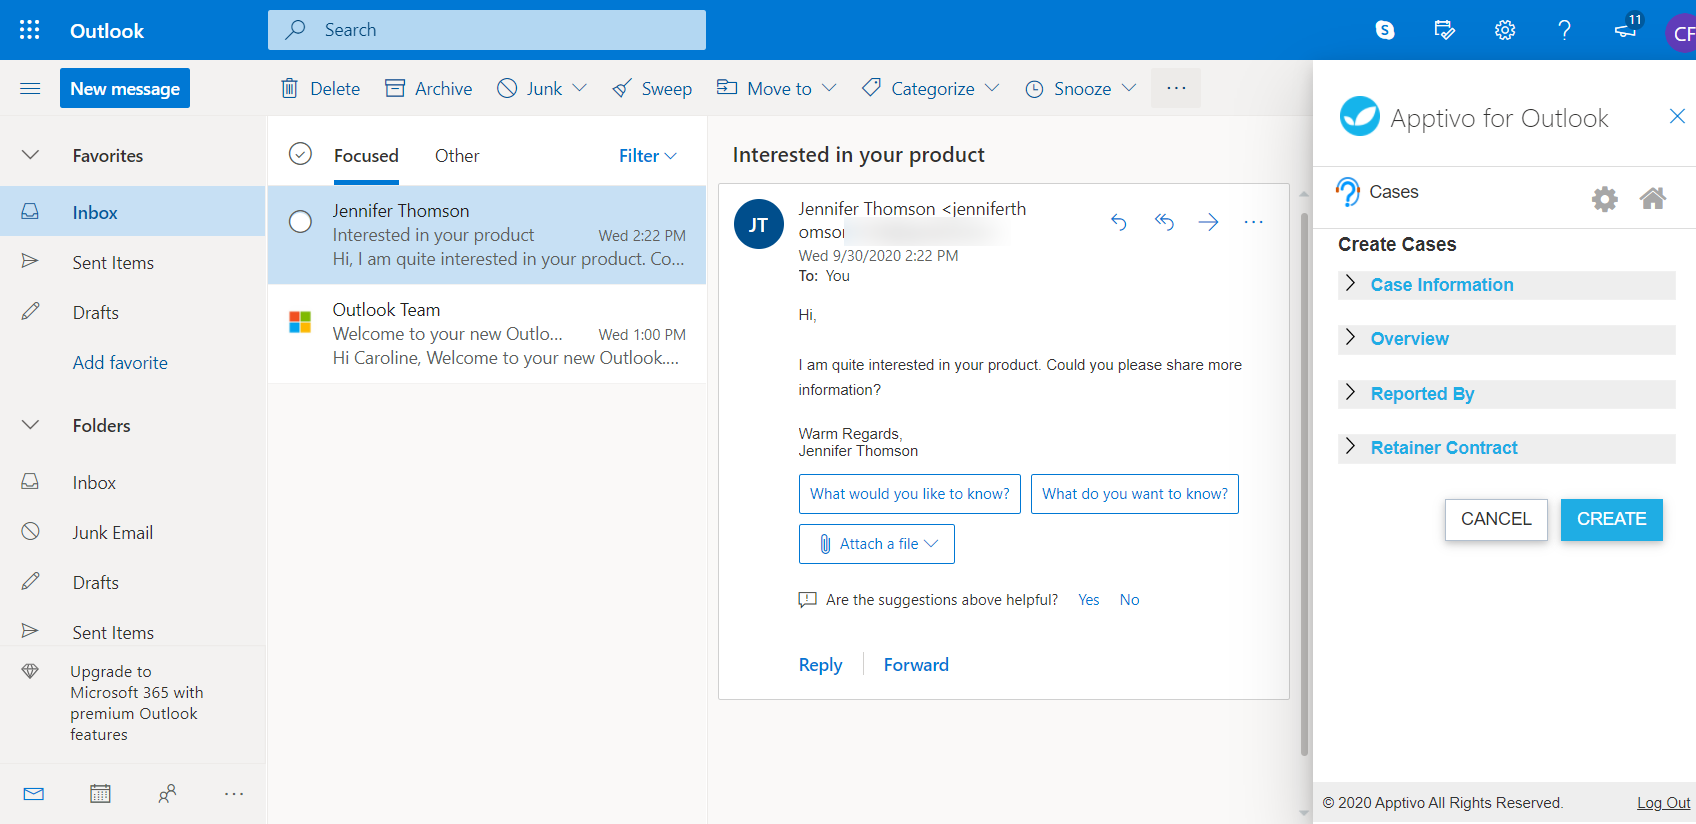Archive the selected message
The height and width of the screenshot is (824, 1696).
tap(429, 89)
